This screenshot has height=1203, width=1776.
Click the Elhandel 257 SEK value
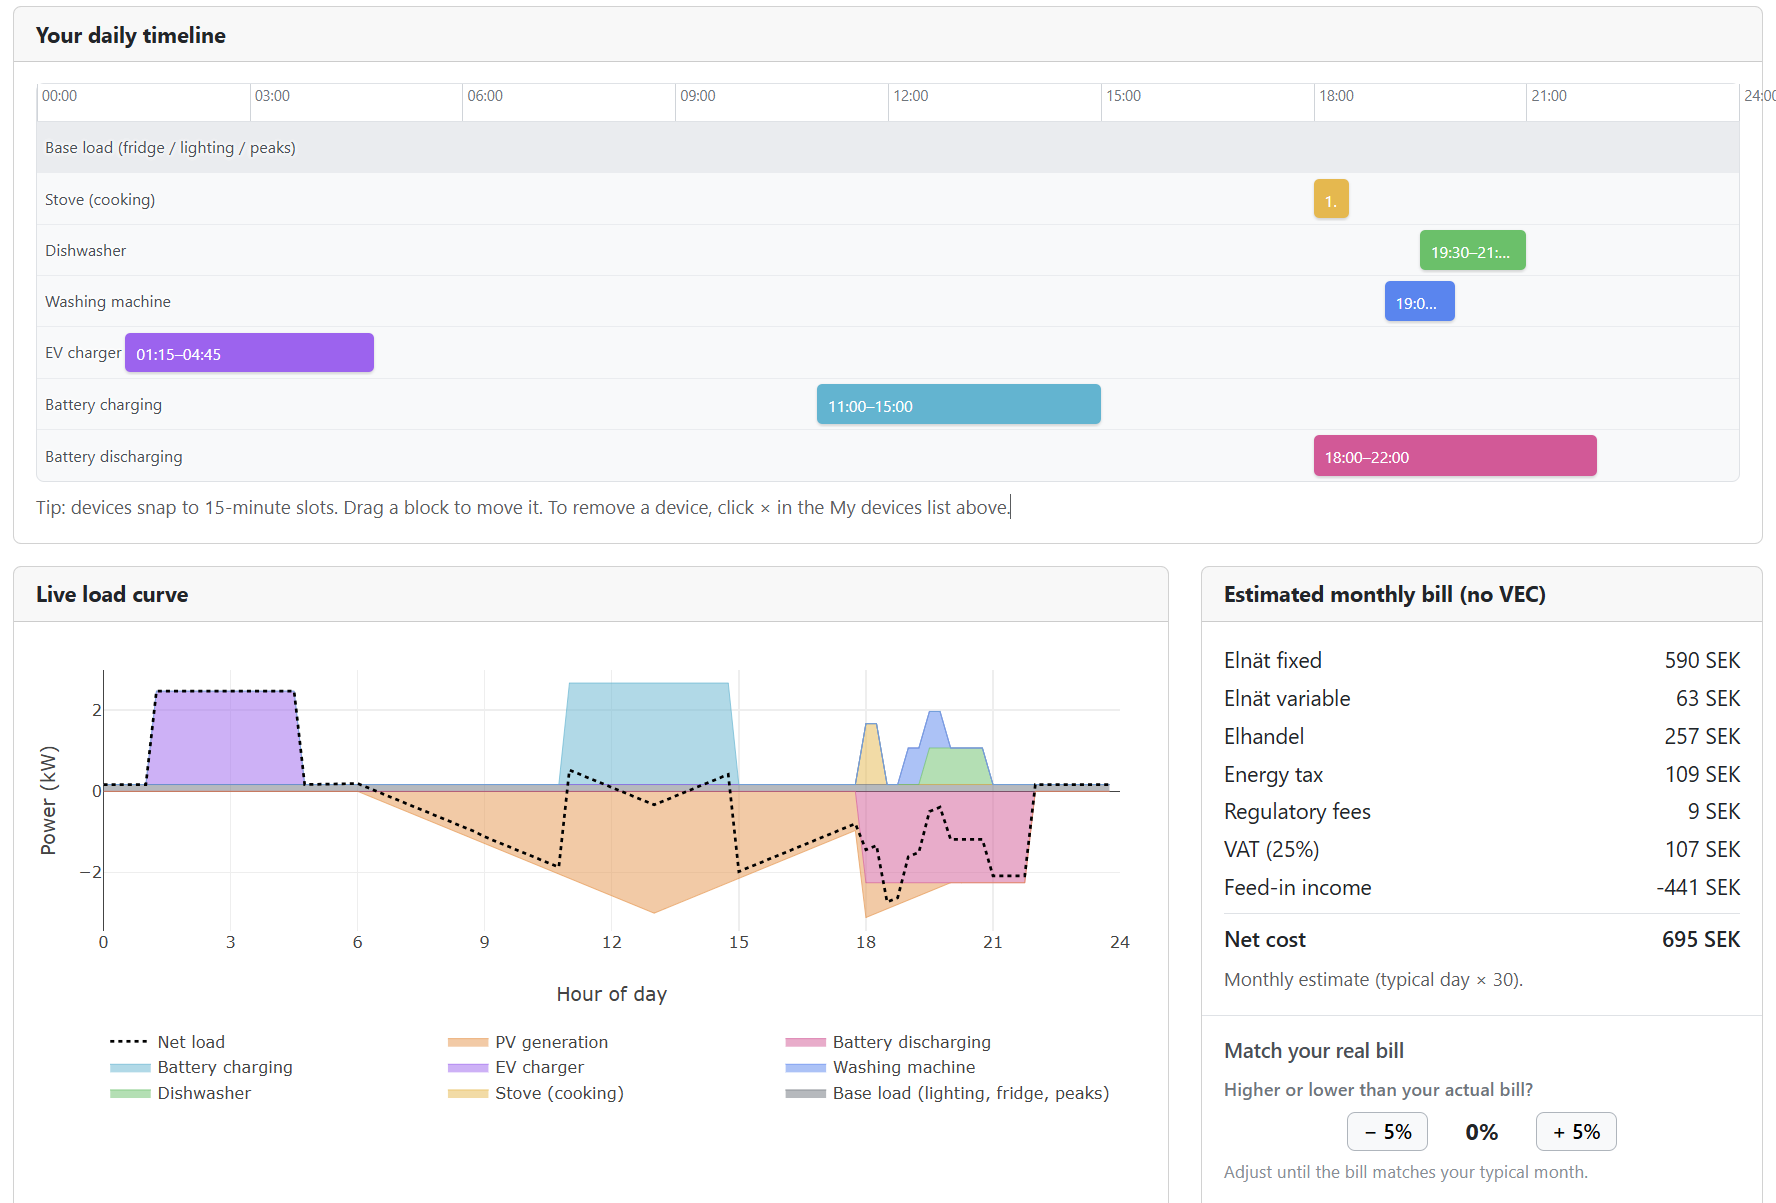coord(1702,736)
